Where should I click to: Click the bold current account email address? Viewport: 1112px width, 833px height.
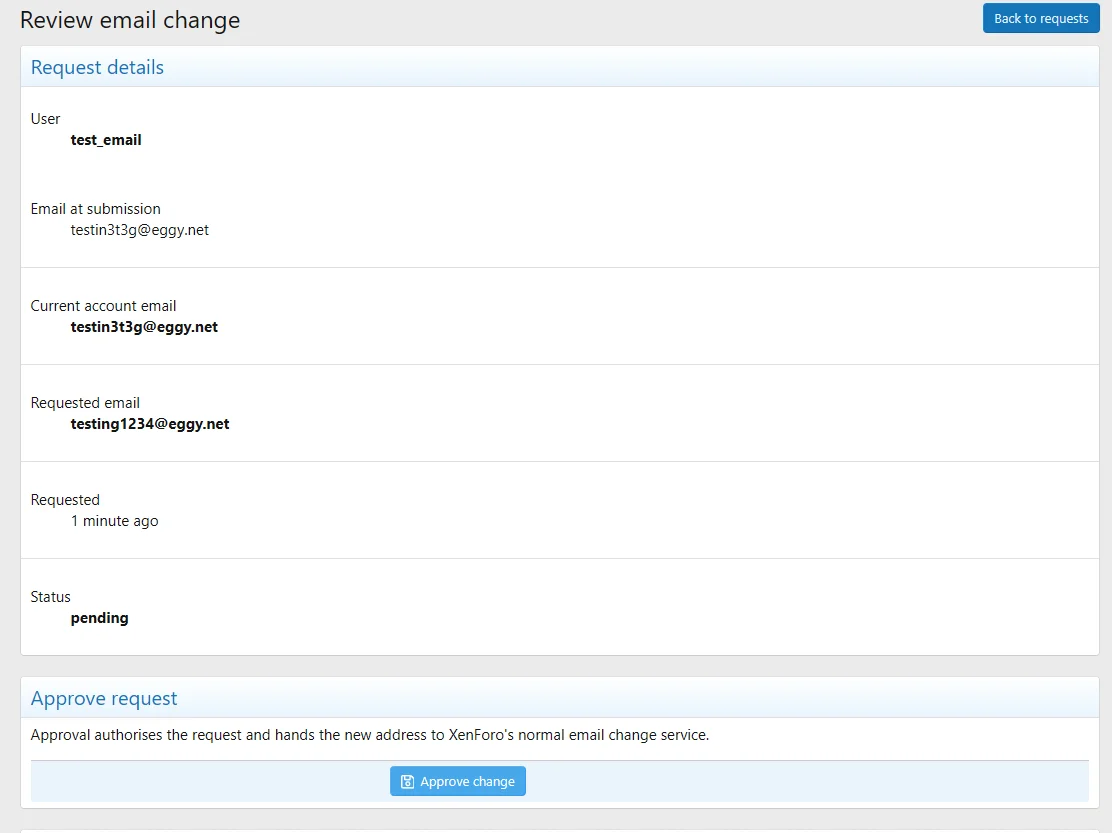coord(144,328)
